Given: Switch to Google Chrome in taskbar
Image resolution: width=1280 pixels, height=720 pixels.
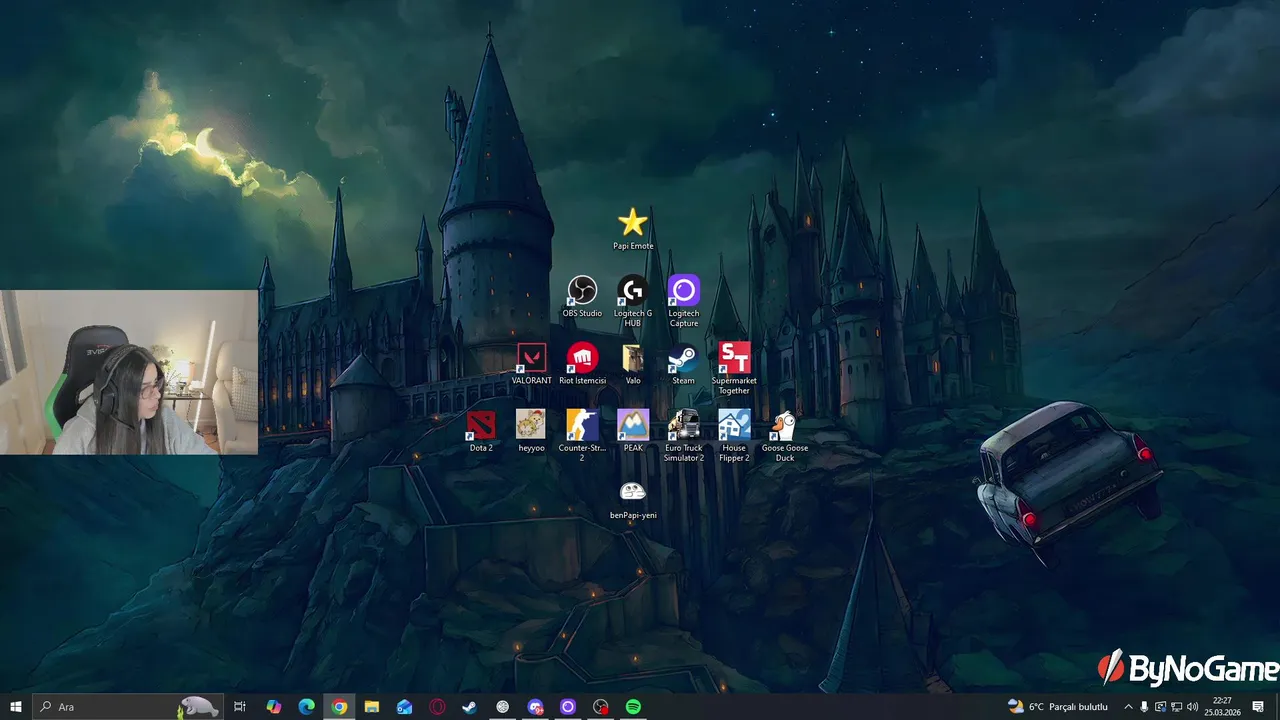Looking at the screenshot, I should coord(340,707).
